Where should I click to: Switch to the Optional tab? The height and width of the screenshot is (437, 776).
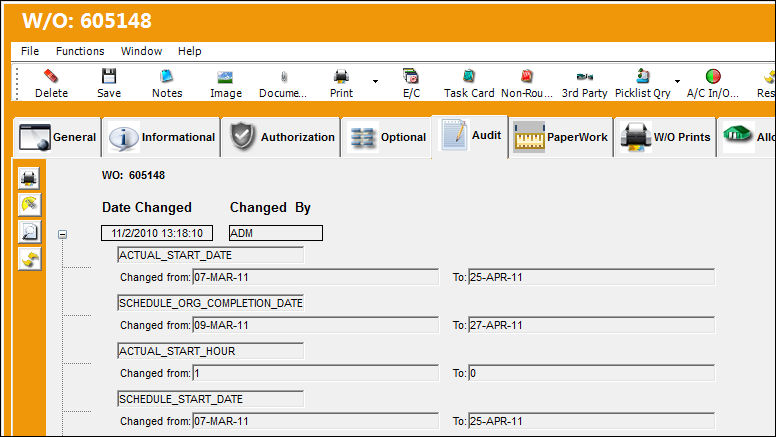click(387, 137)
